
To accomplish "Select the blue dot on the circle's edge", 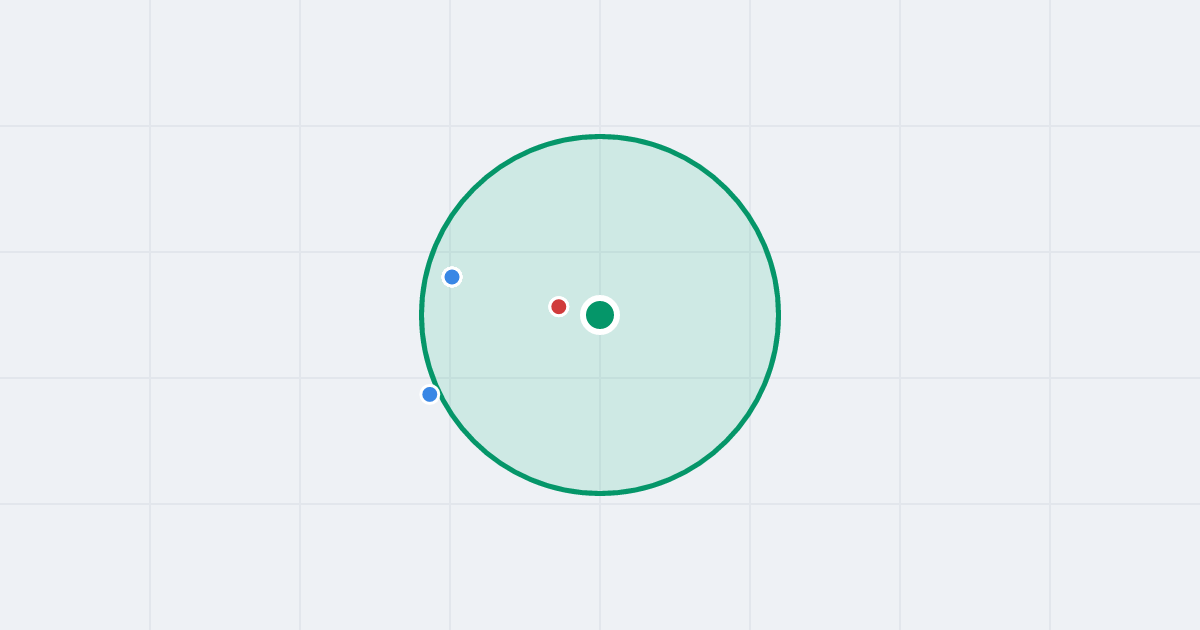I will [x=430, y=394].
